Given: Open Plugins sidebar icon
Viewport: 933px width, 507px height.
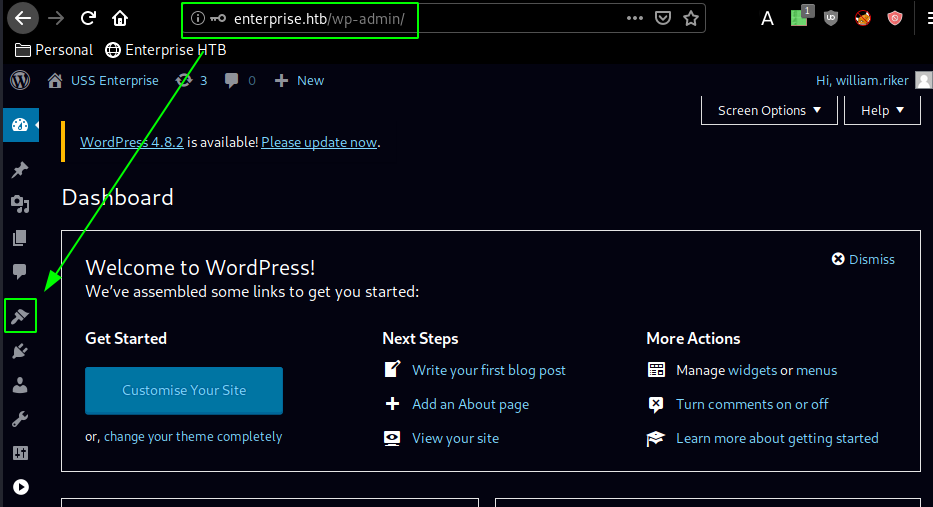Looking at the screenshot, I should [20, 351].
